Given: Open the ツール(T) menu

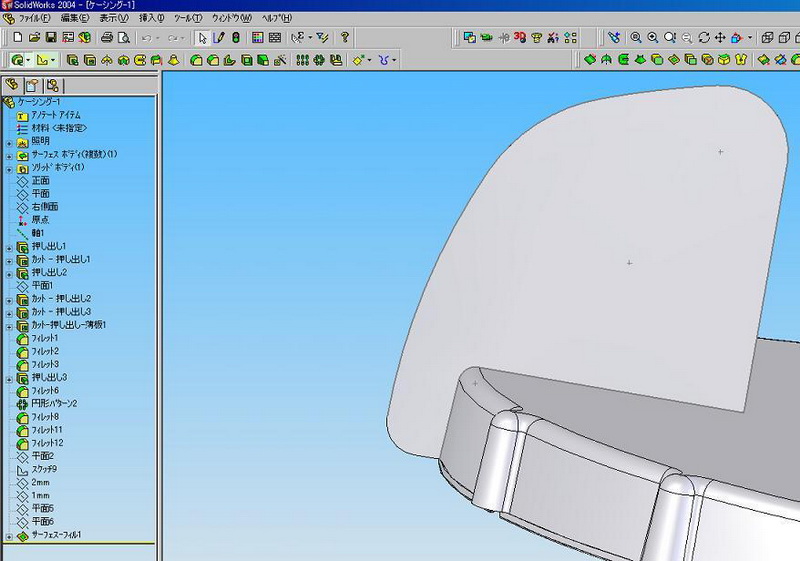Looking at the screenshot, I should (x=188, y=18).
